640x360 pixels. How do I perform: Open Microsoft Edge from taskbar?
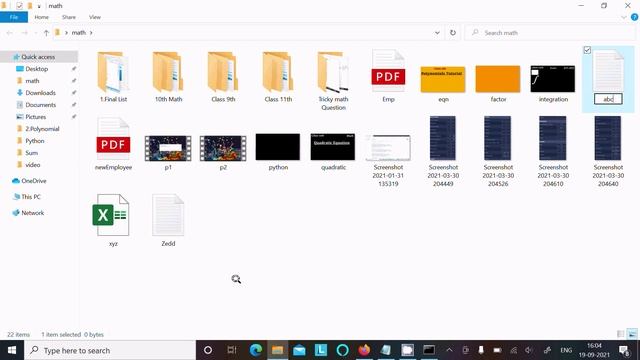coord(256,350)
